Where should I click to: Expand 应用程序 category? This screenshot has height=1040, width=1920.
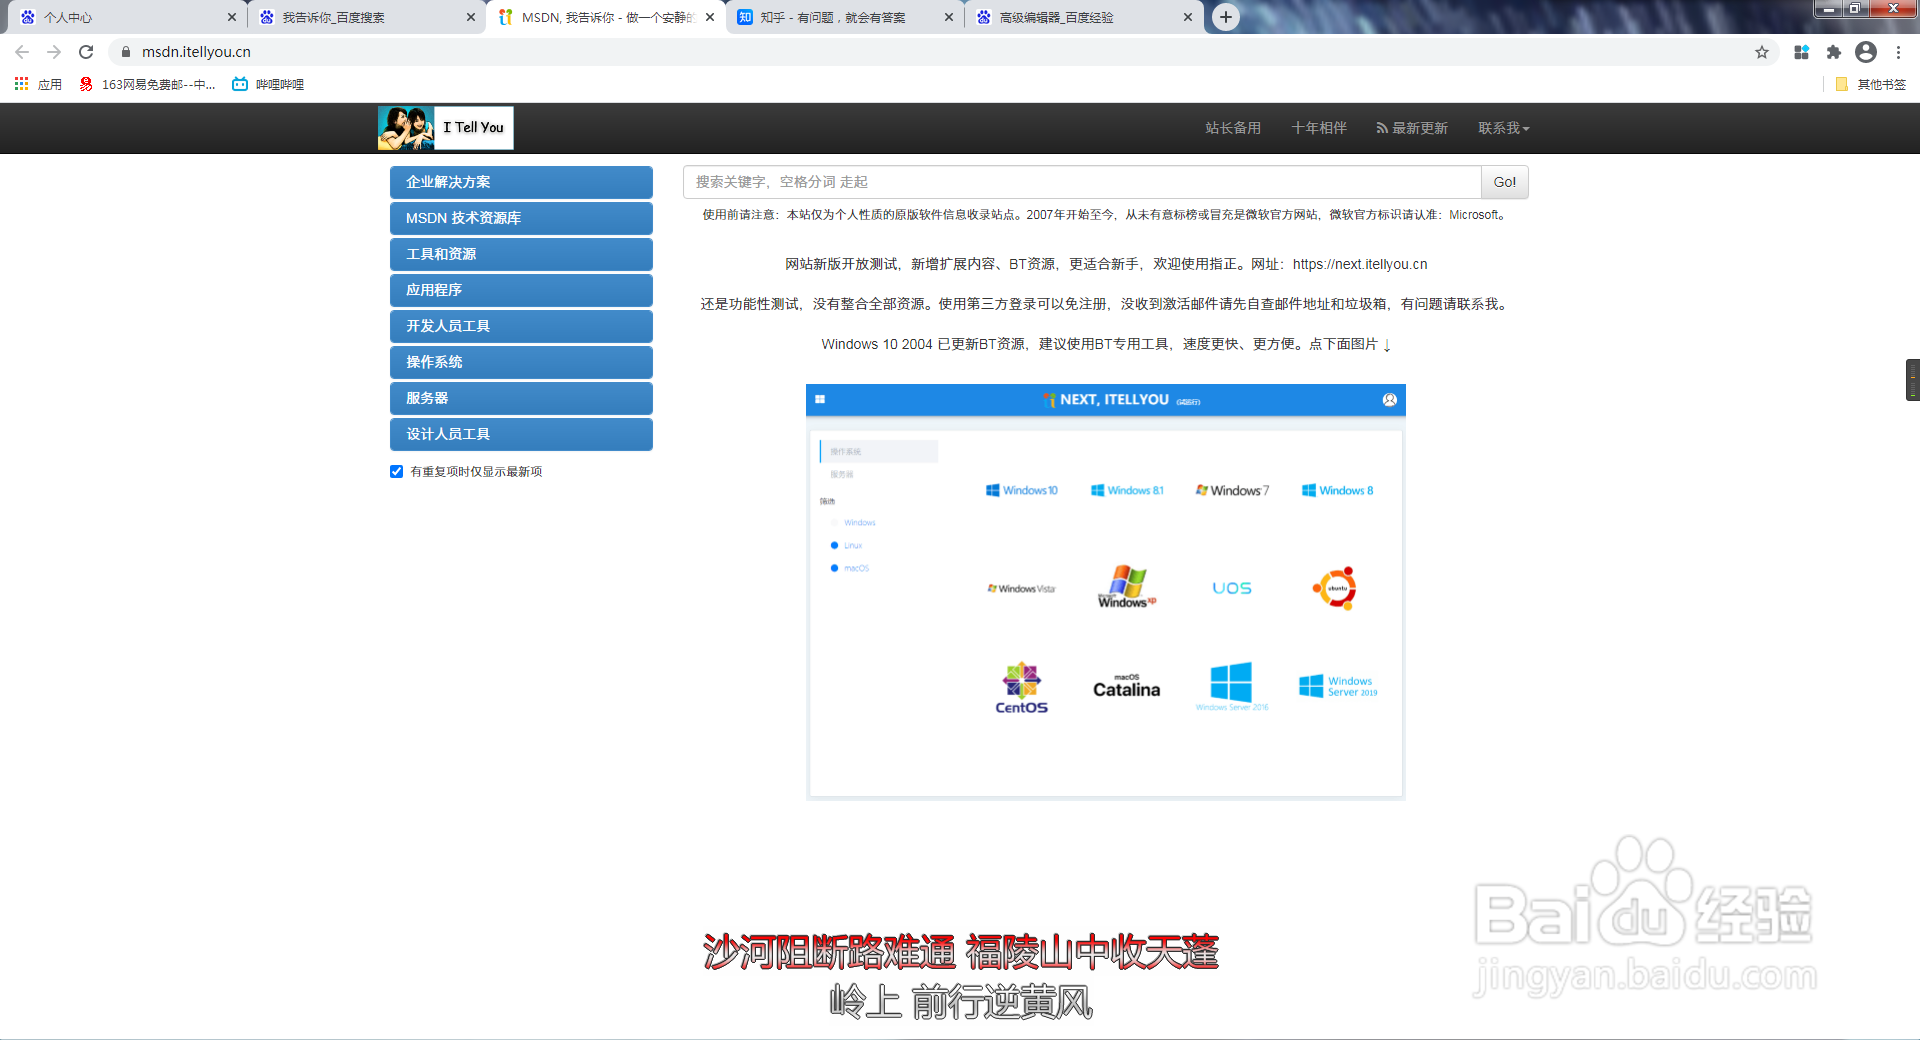(521, 290)
